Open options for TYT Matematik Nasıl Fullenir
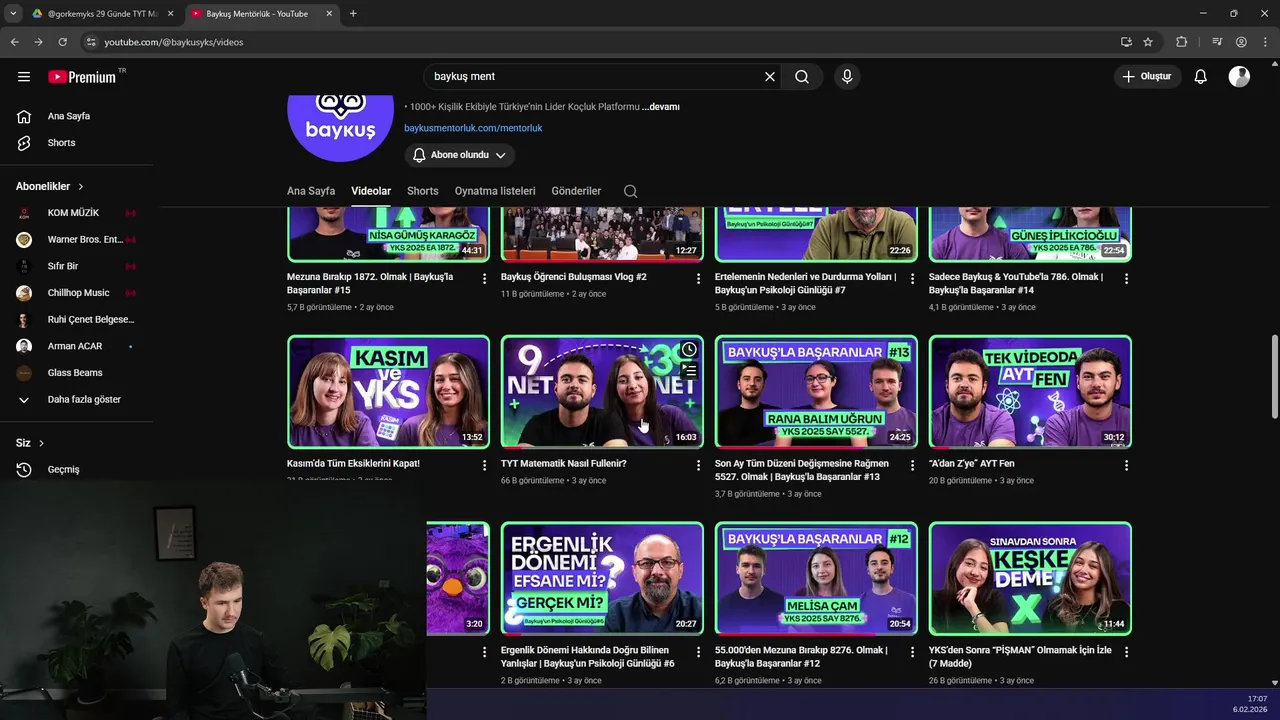The height and width of the screenshot is (720, 1280). tap(698, 466)
